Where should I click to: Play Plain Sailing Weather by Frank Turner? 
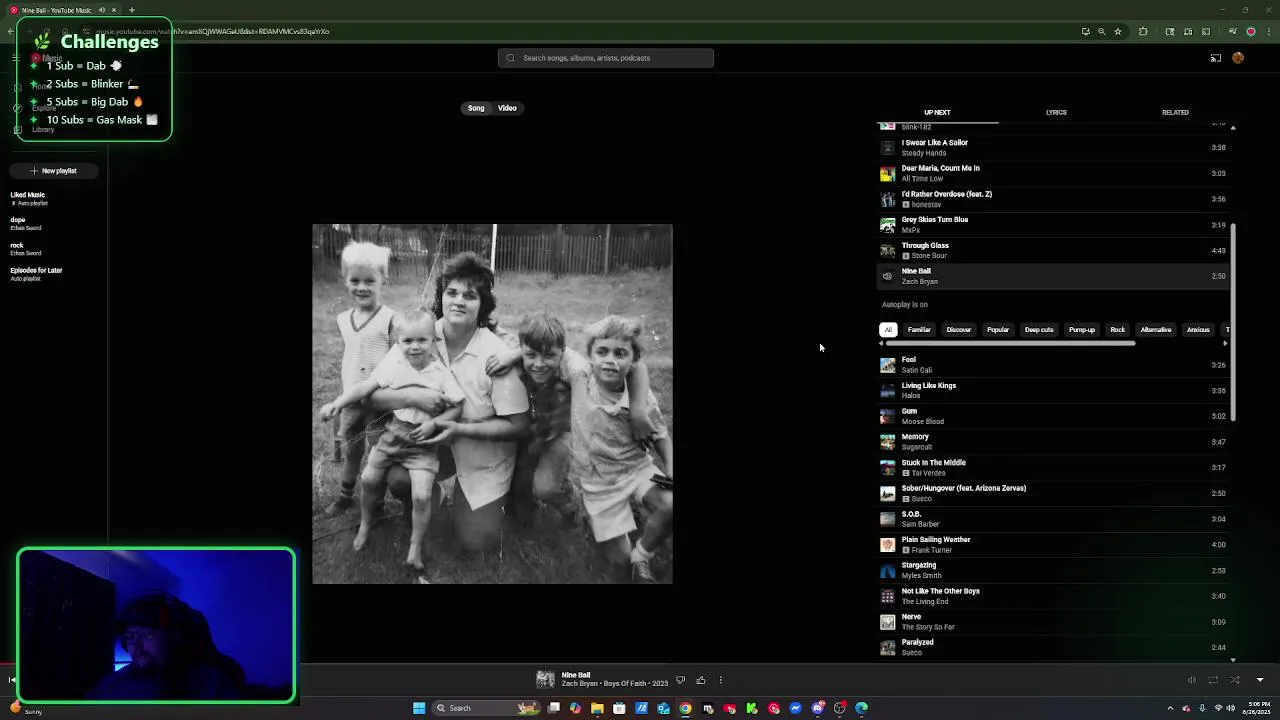[1053, 545]
